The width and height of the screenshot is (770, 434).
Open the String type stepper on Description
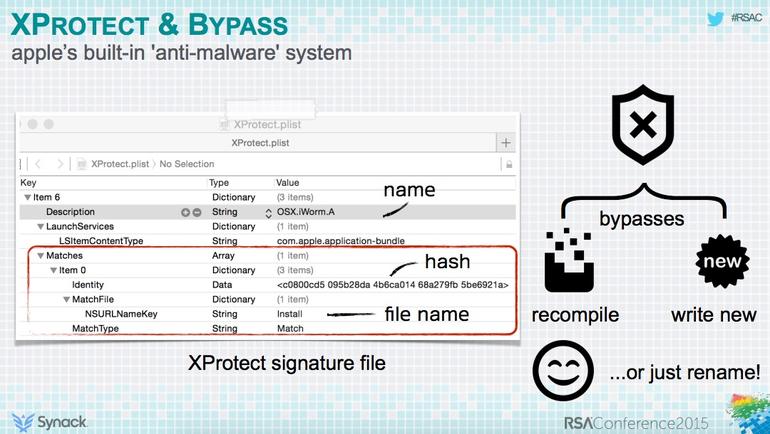click(268, 213)
